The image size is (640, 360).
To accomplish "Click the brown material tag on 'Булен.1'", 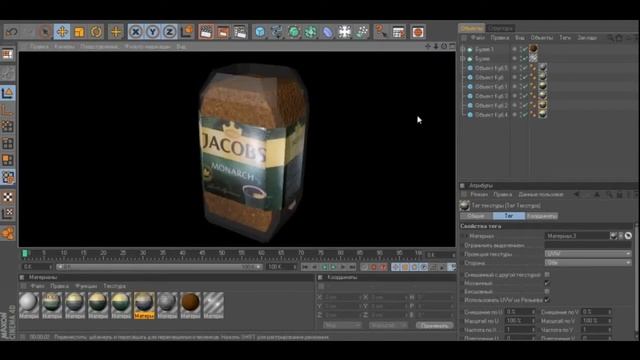I will 533,49.
